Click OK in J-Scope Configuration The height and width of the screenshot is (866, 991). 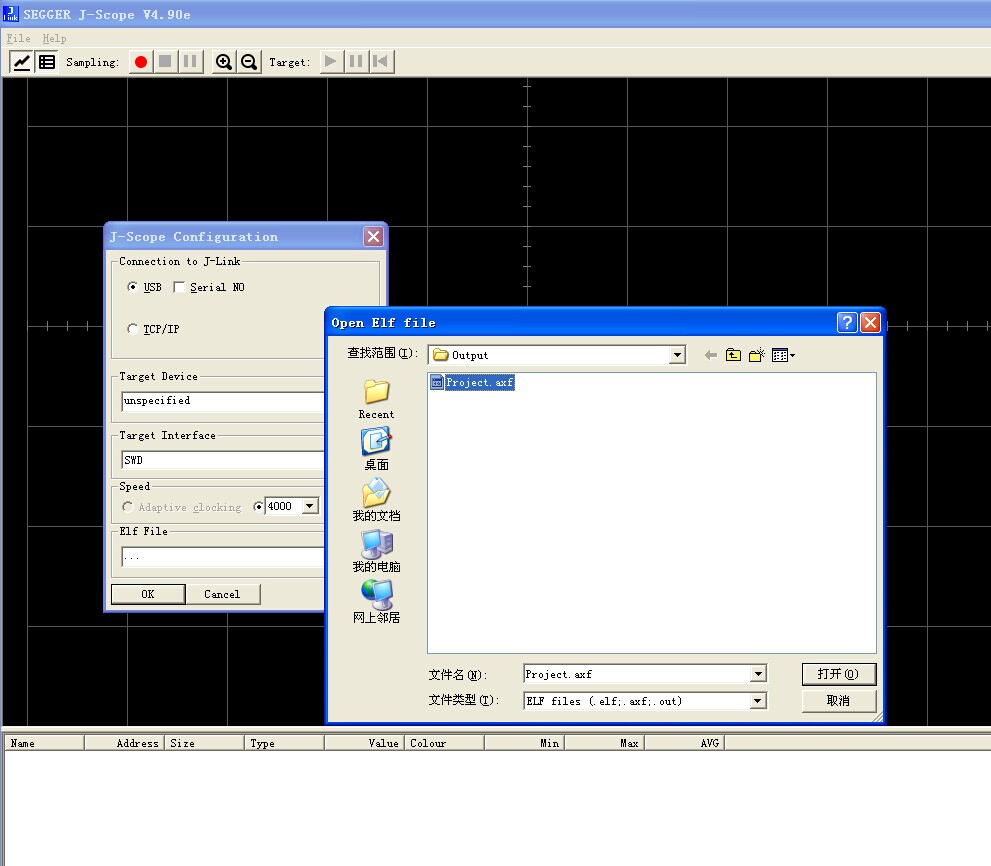click(148, 594)
